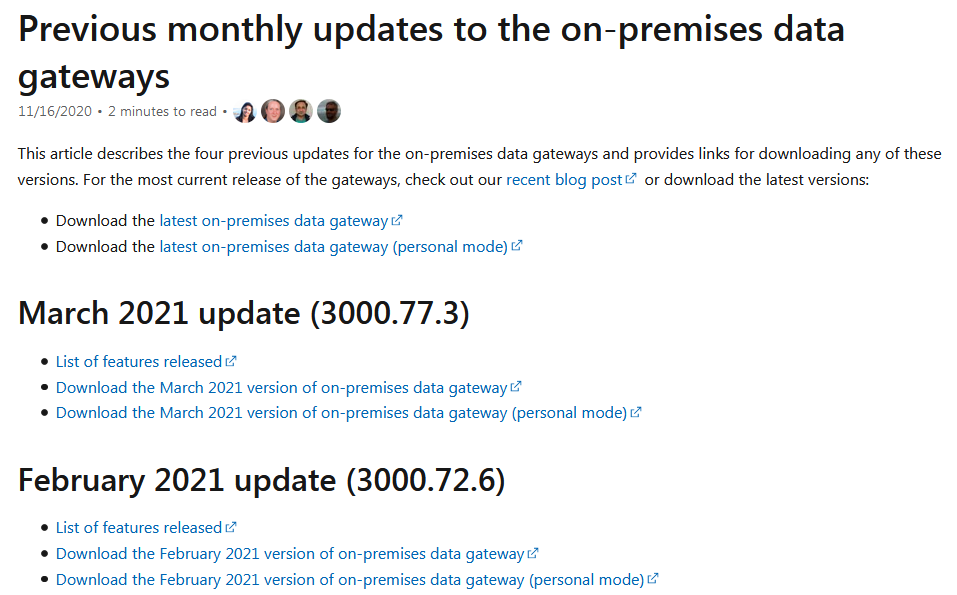
Task: Open March 2021 List of features released
Action: 139,362
